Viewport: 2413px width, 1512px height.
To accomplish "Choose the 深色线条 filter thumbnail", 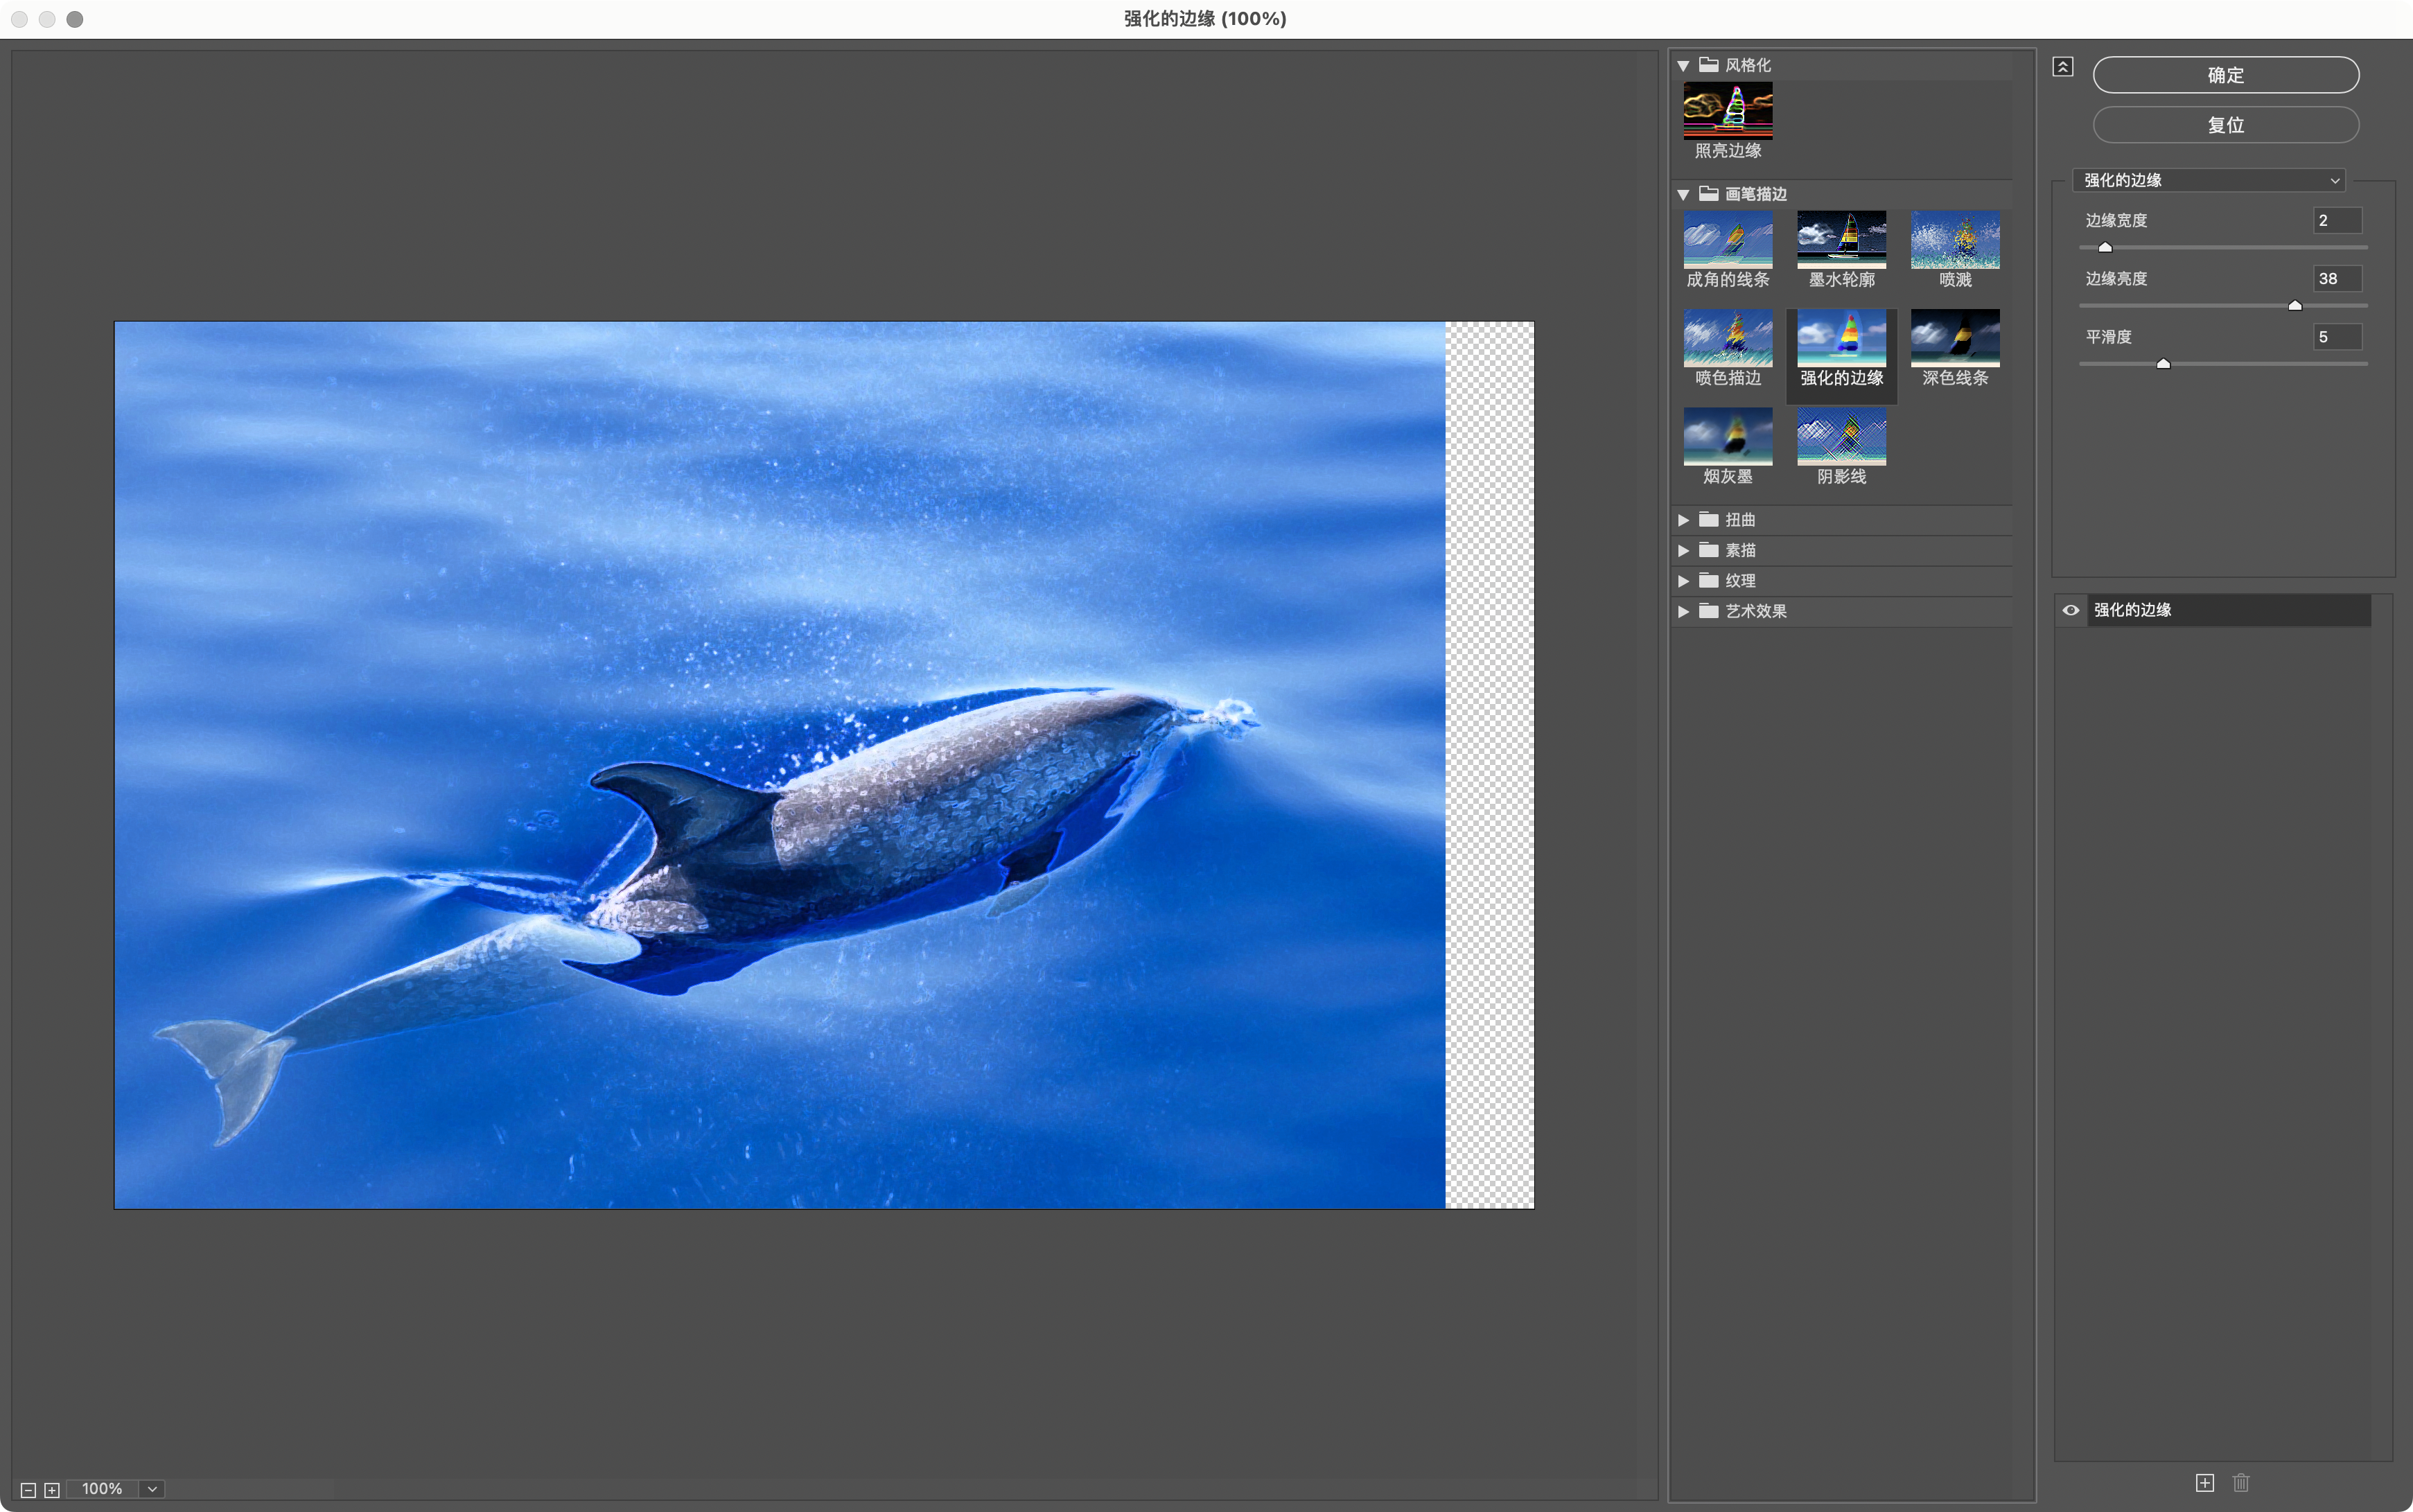I will tap(1955, 338).
